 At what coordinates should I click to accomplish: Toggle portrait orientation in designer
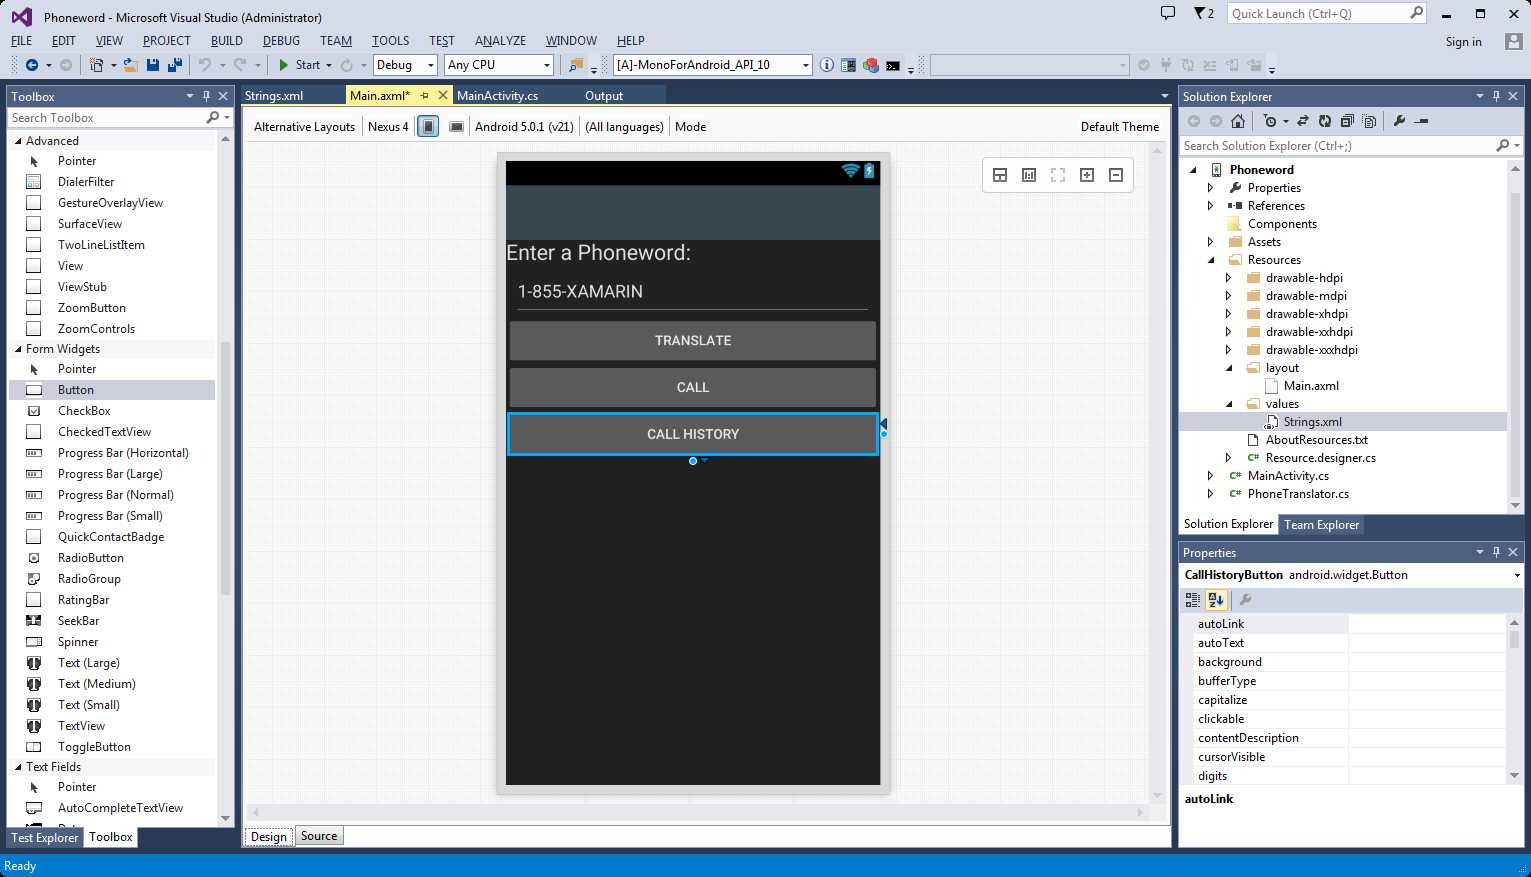coord(428,127)
